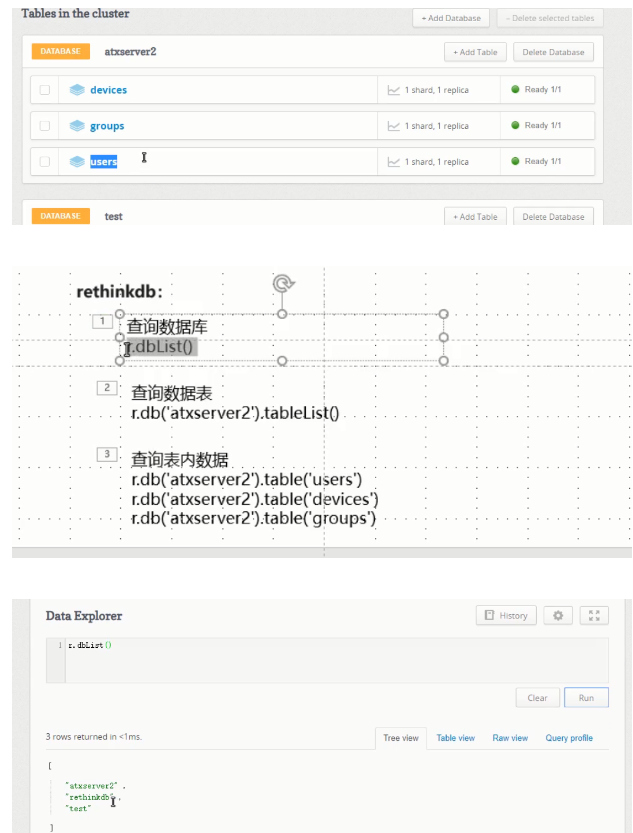Image resolution: width=633 pixels, height=833 pixels.
Task: Click the '3 rows returned in <1ms' status
Action: pos(94,737)
